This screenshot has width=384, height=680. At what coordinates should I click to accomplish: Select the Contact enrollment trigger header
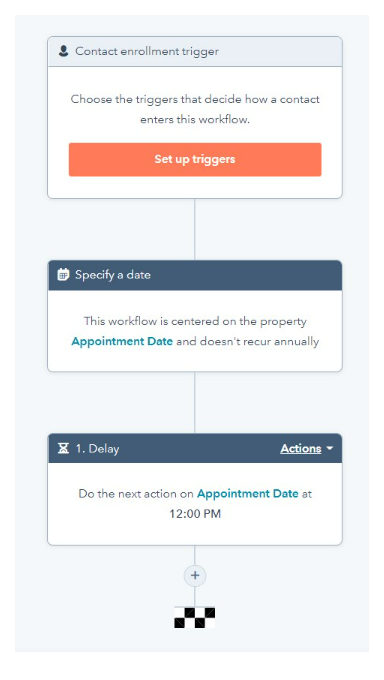[x=195, y=52]
